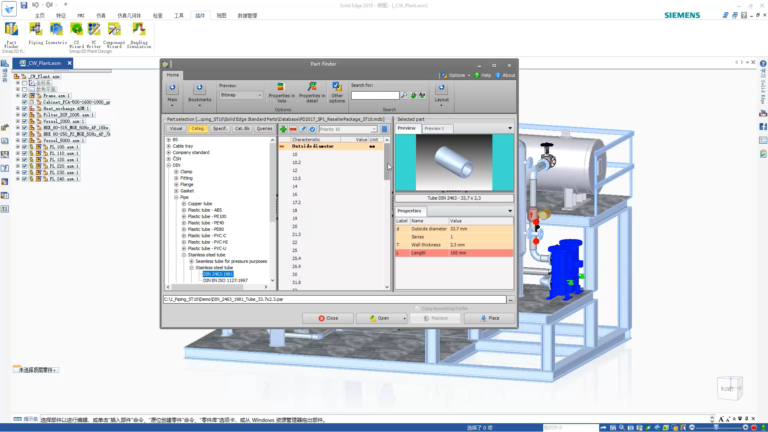Click the Layout blue arrow button

(x=441, y=88)
